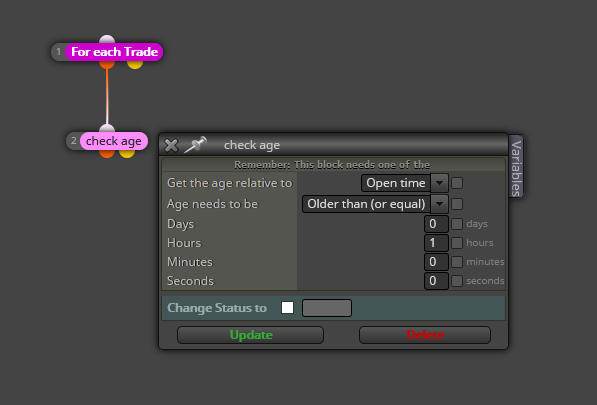This screenshot has height=405, width=597.
Task: Select the check age block
Action: coord(114,141)
